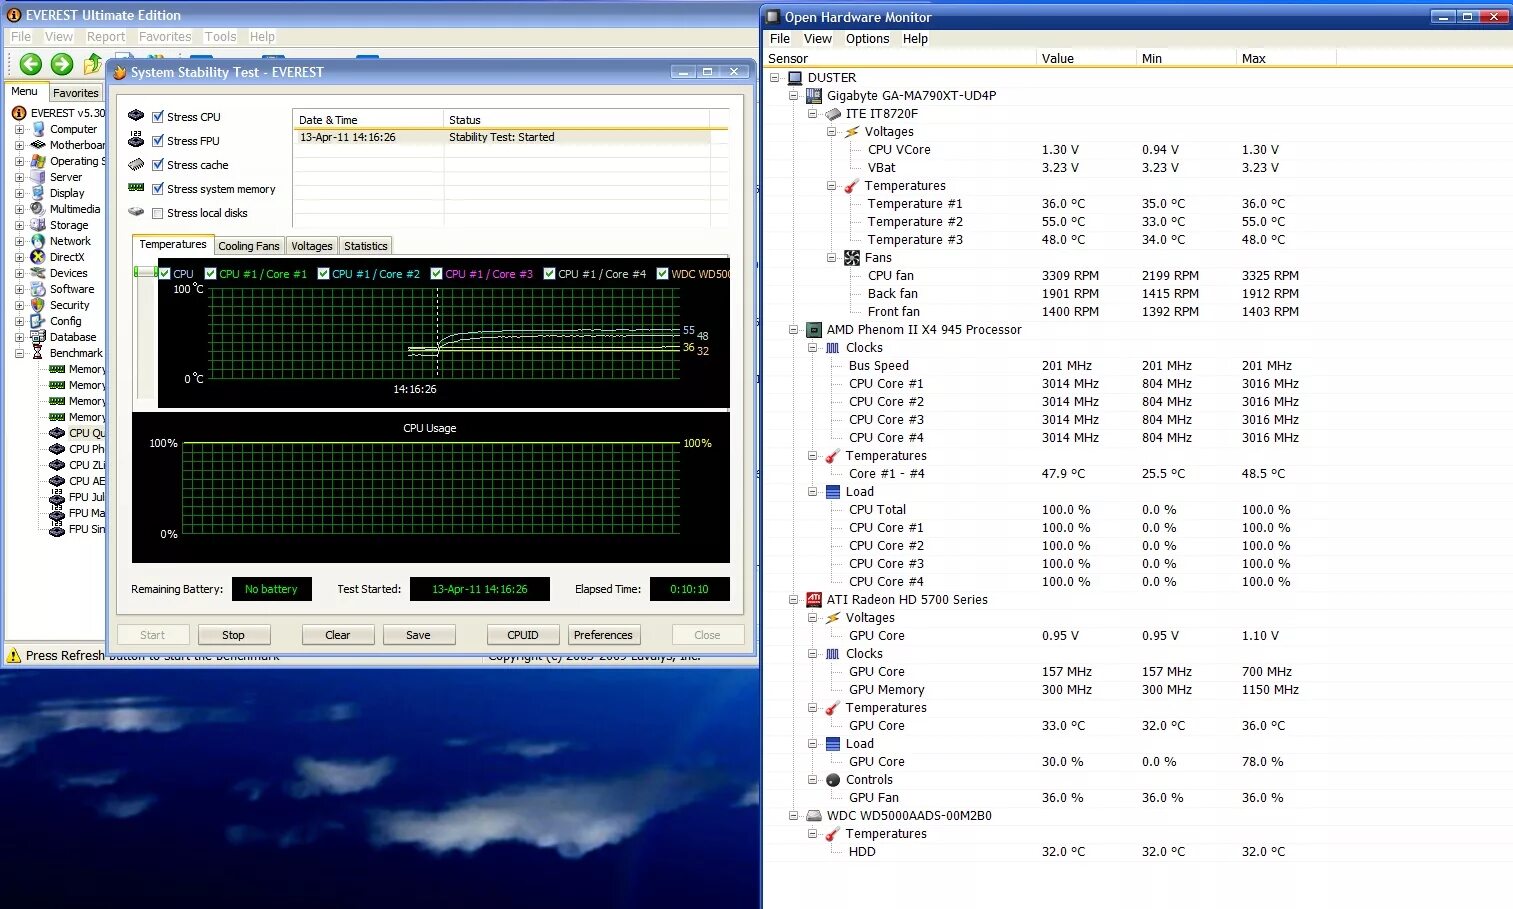This screenshot has height=909, width=1513.
Task: Click the Network globe icon in EVEREST tree
Action: pyautogui.click(x=38, y=241)
